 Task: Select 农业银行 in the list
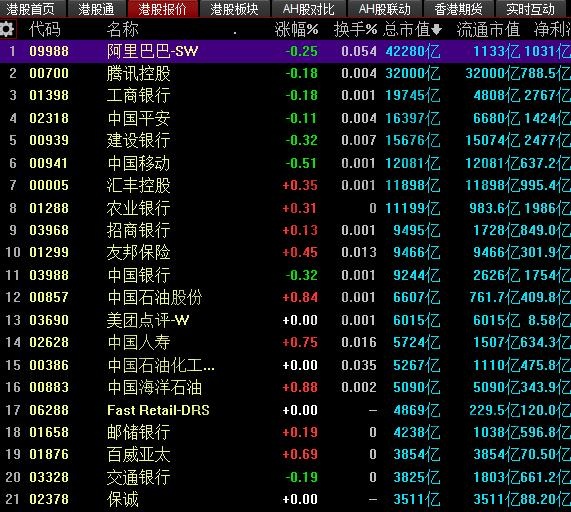138,208
